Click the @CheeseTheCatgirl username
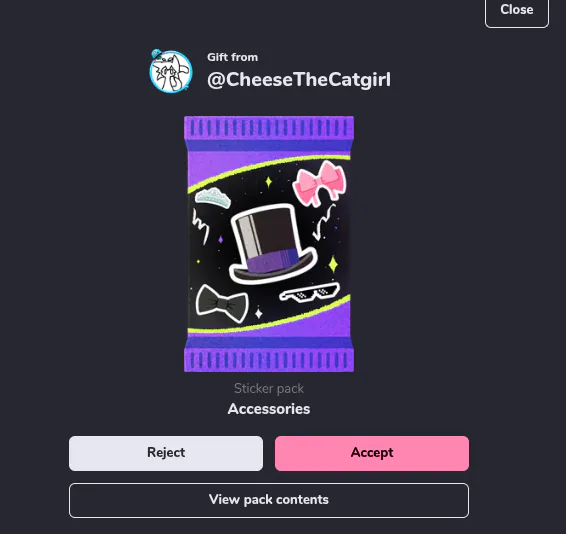The height and width of the screenshot is (534, 566). pos(299,80)
